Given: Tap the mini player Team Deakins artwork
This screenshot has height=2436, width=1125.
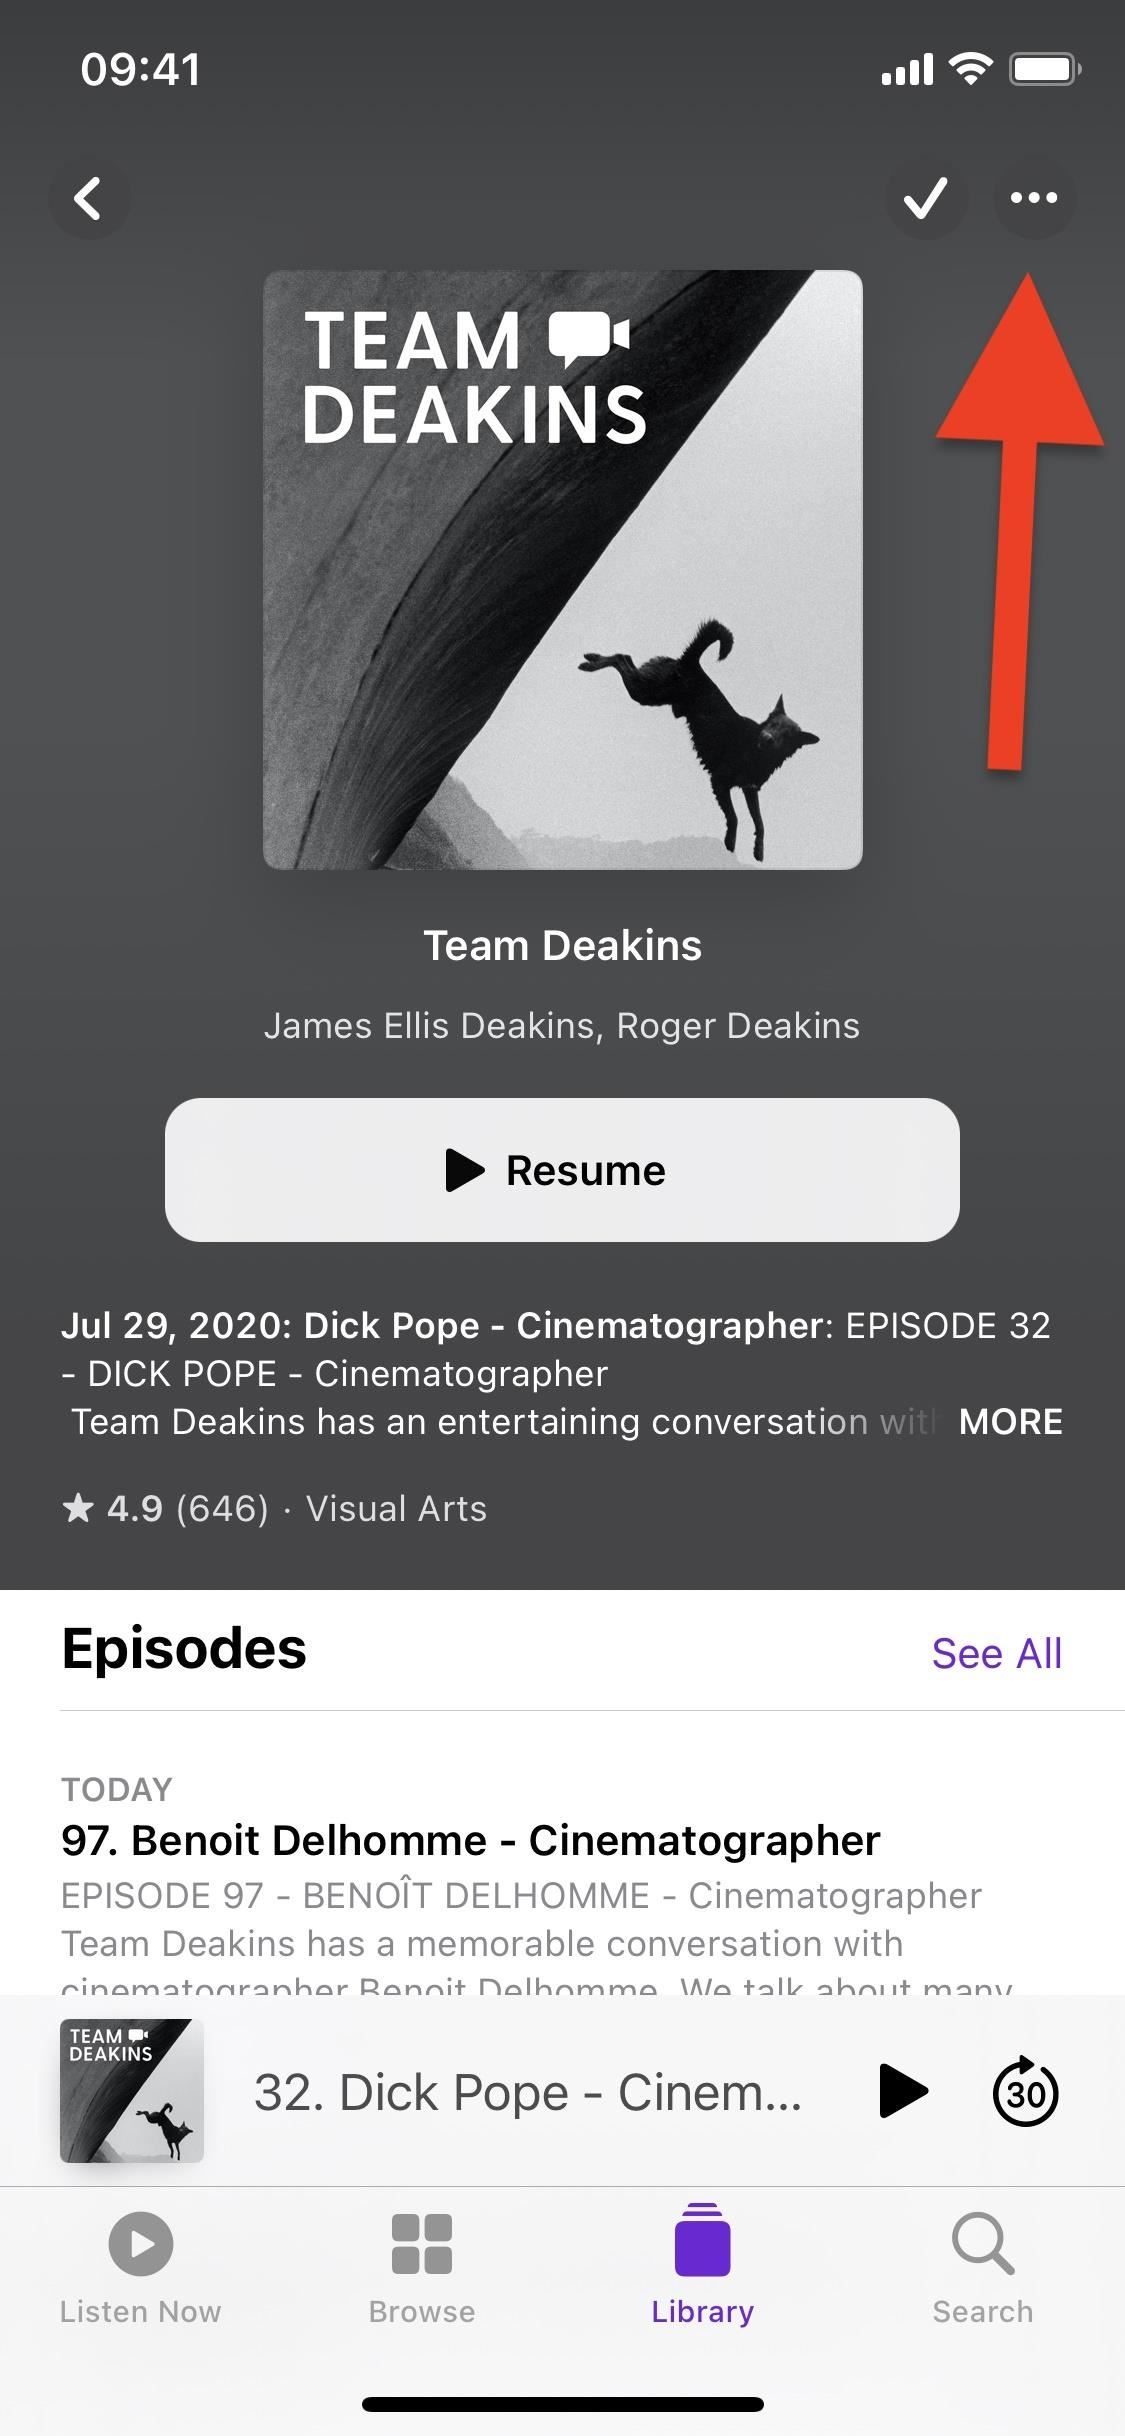Looking at the screenshot, I should point(132,2091).
